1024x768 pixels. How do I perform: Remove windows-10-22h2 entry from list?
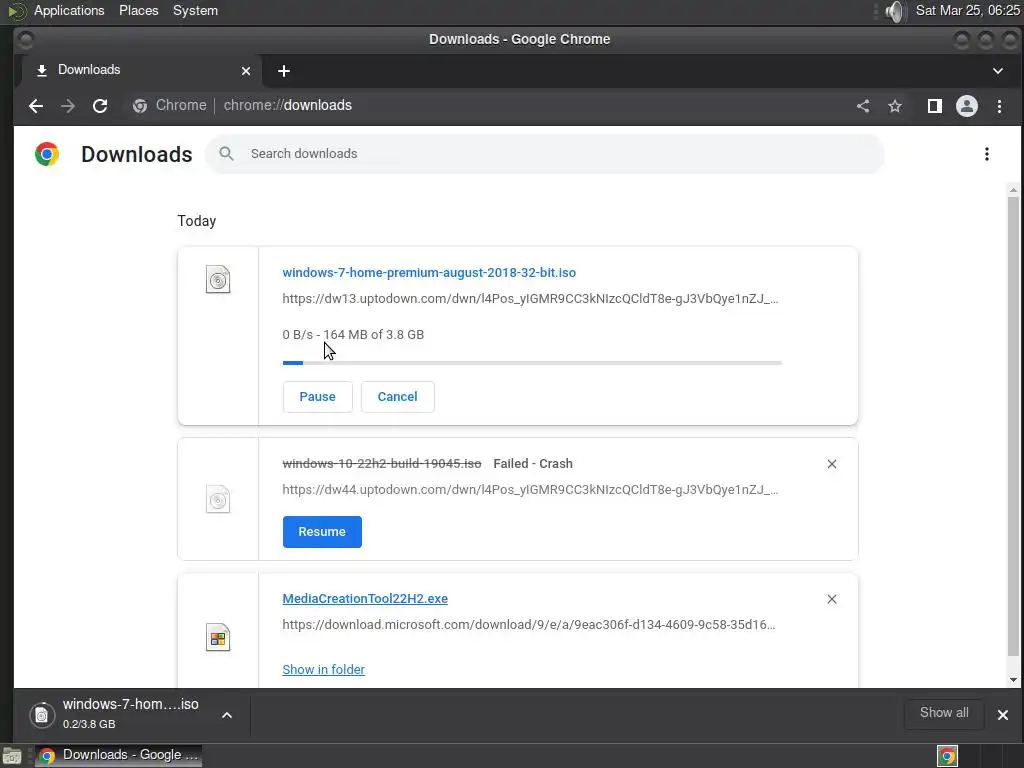point(831,464)
